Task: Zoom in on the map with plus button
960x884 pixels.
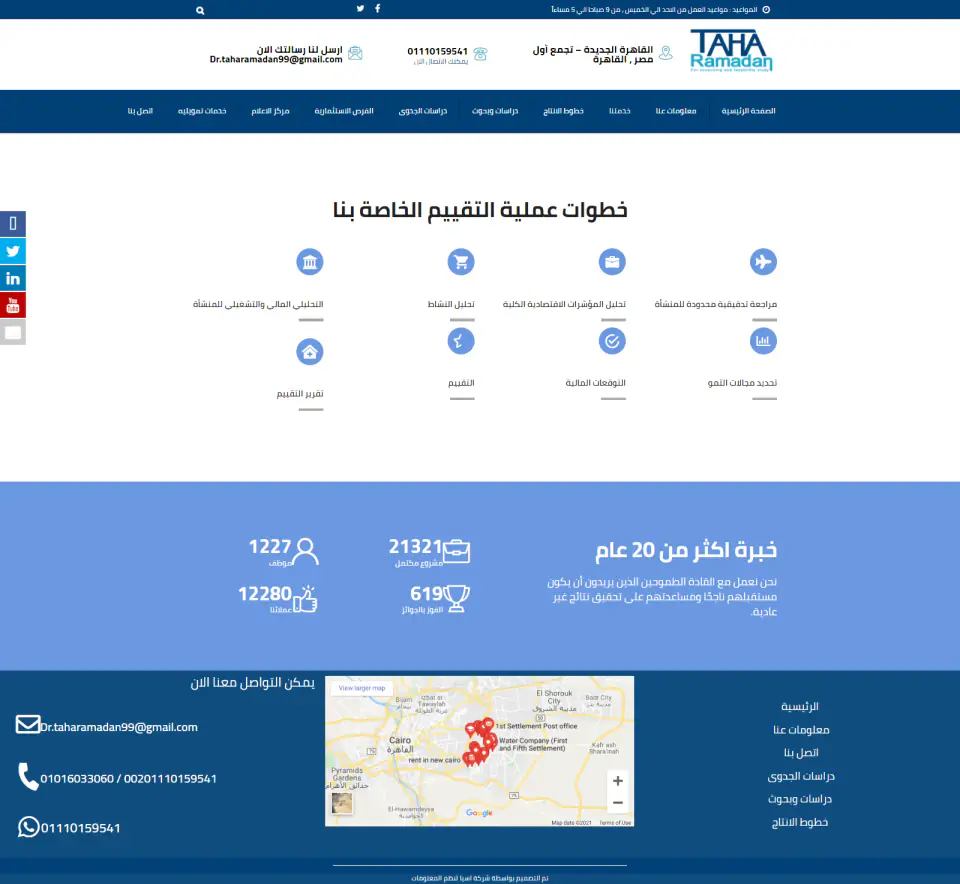Action: point(618,781)
